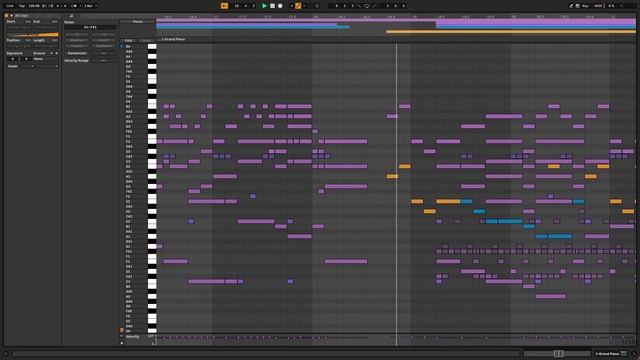Click the Stop button in transport
This screenshot has height=360, width=640.
(x=272, y=6)
